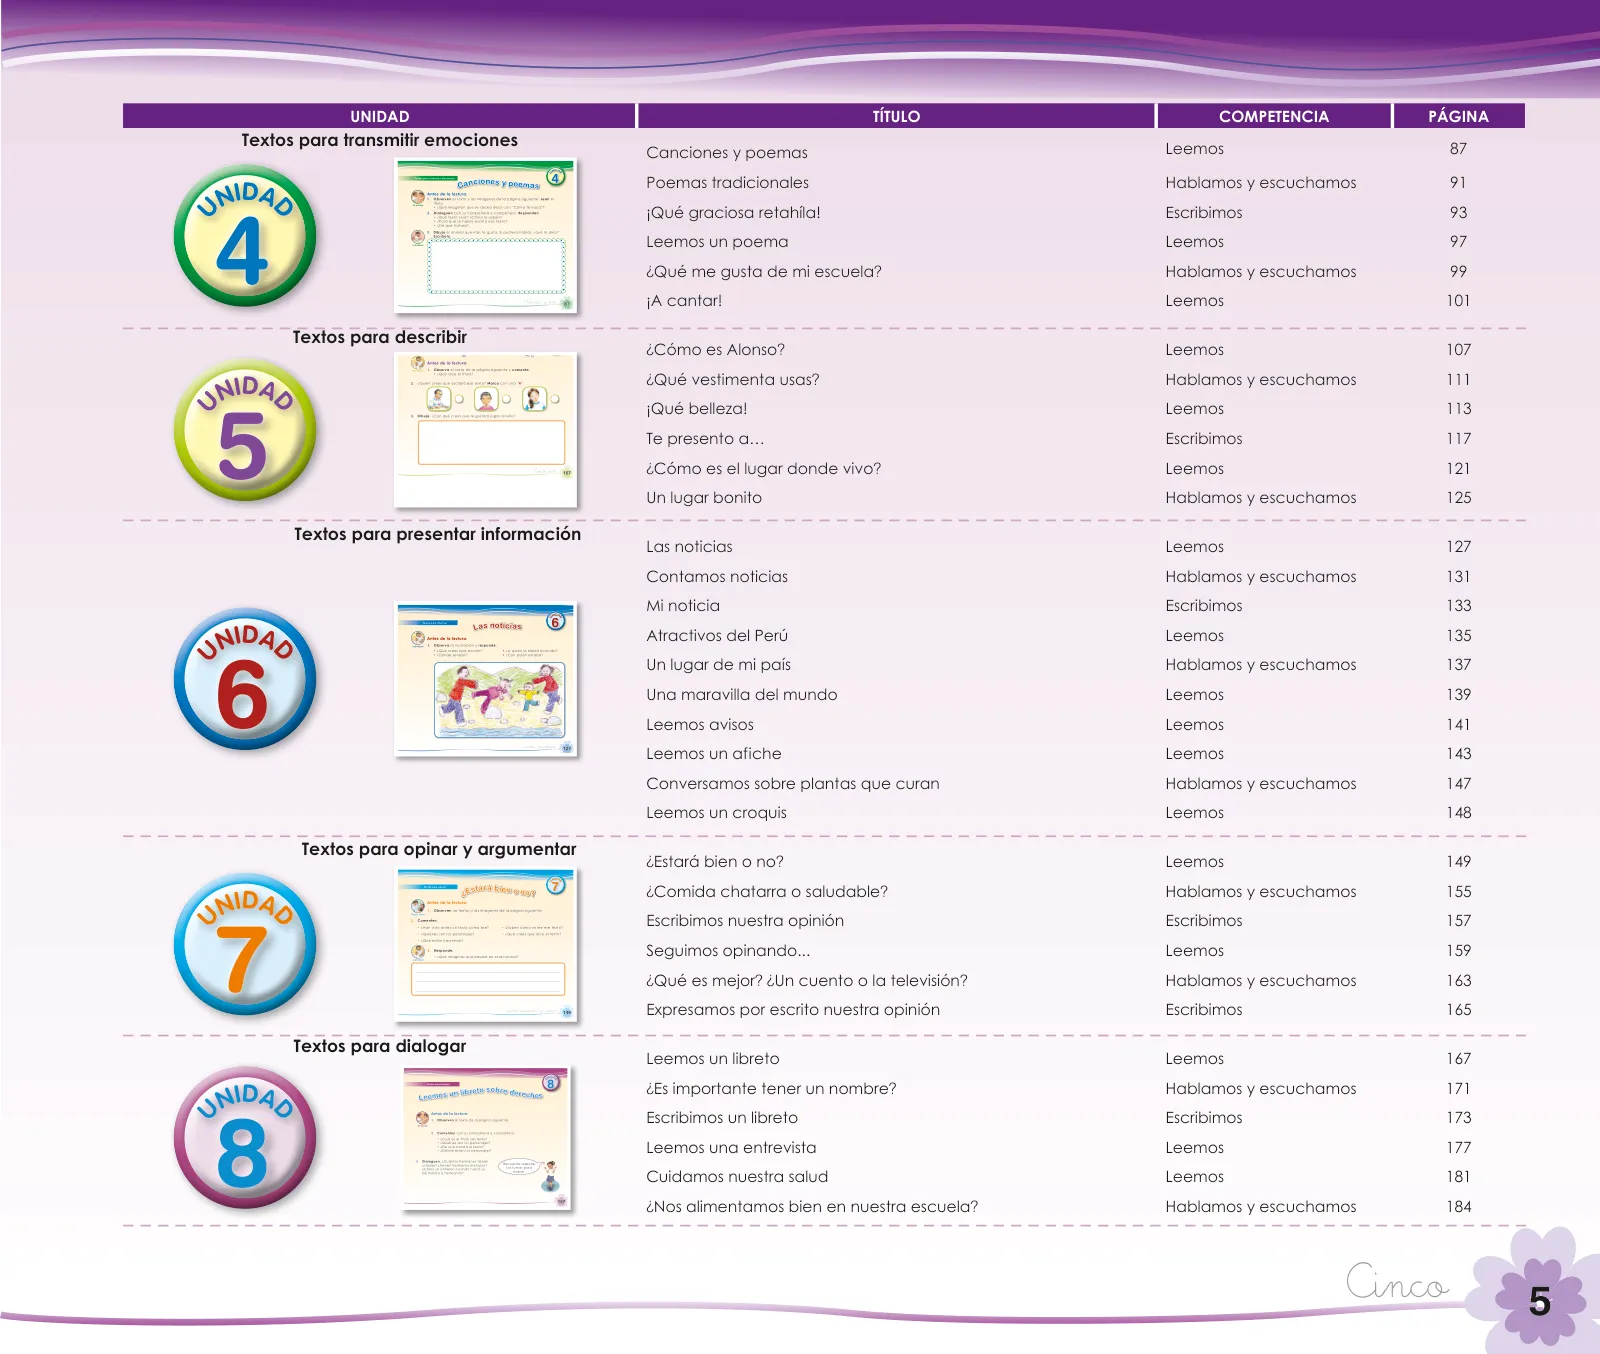
Task: Click title ¡Qué graciosa retahíla!
Action: click(x=733, y=213)
